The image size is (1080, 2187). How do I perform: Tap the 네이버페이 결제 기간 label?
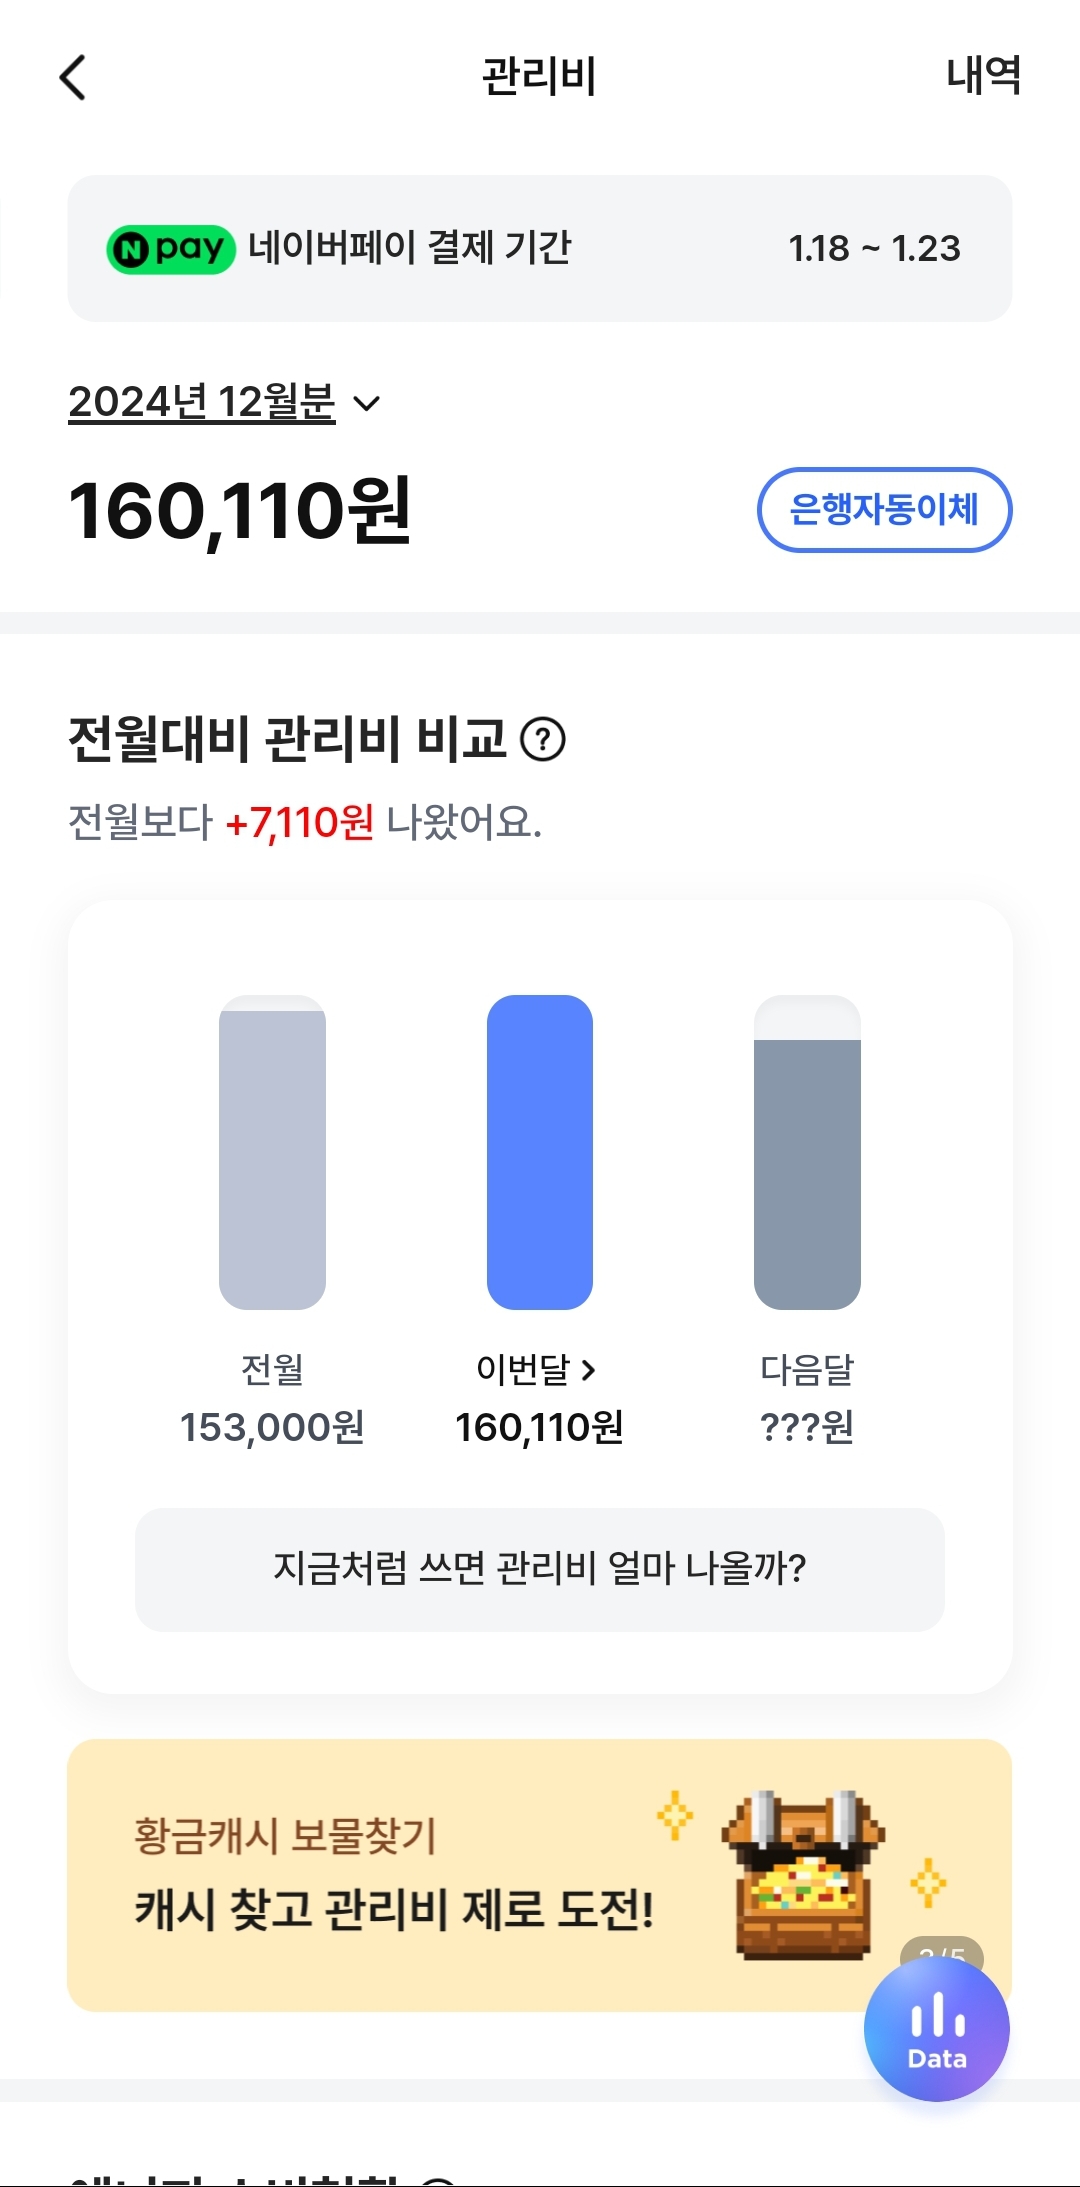(x=409, y=248)
